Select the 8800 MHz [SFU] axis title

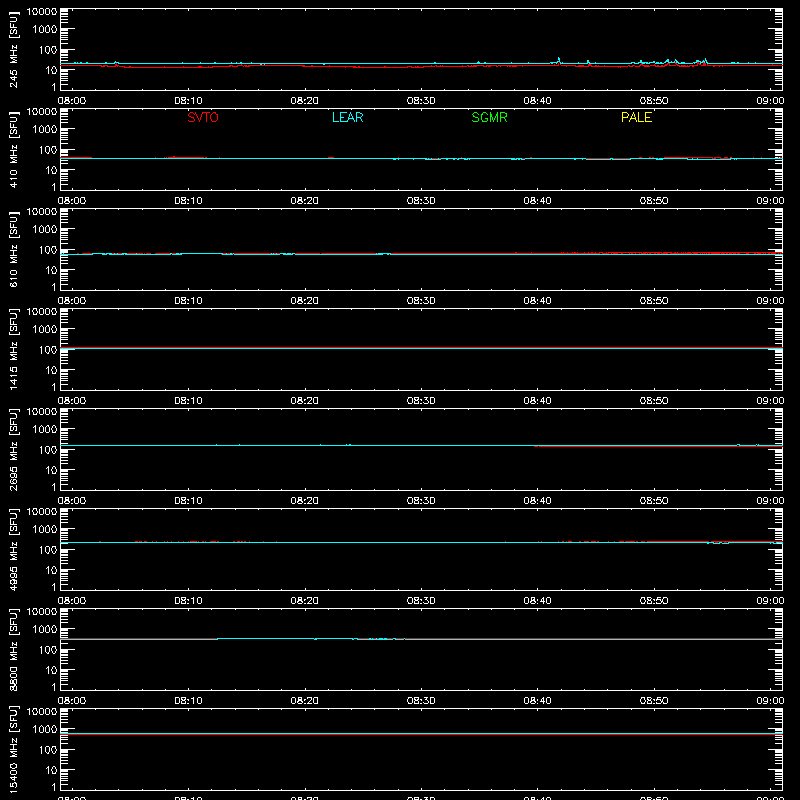click(13, 649)
